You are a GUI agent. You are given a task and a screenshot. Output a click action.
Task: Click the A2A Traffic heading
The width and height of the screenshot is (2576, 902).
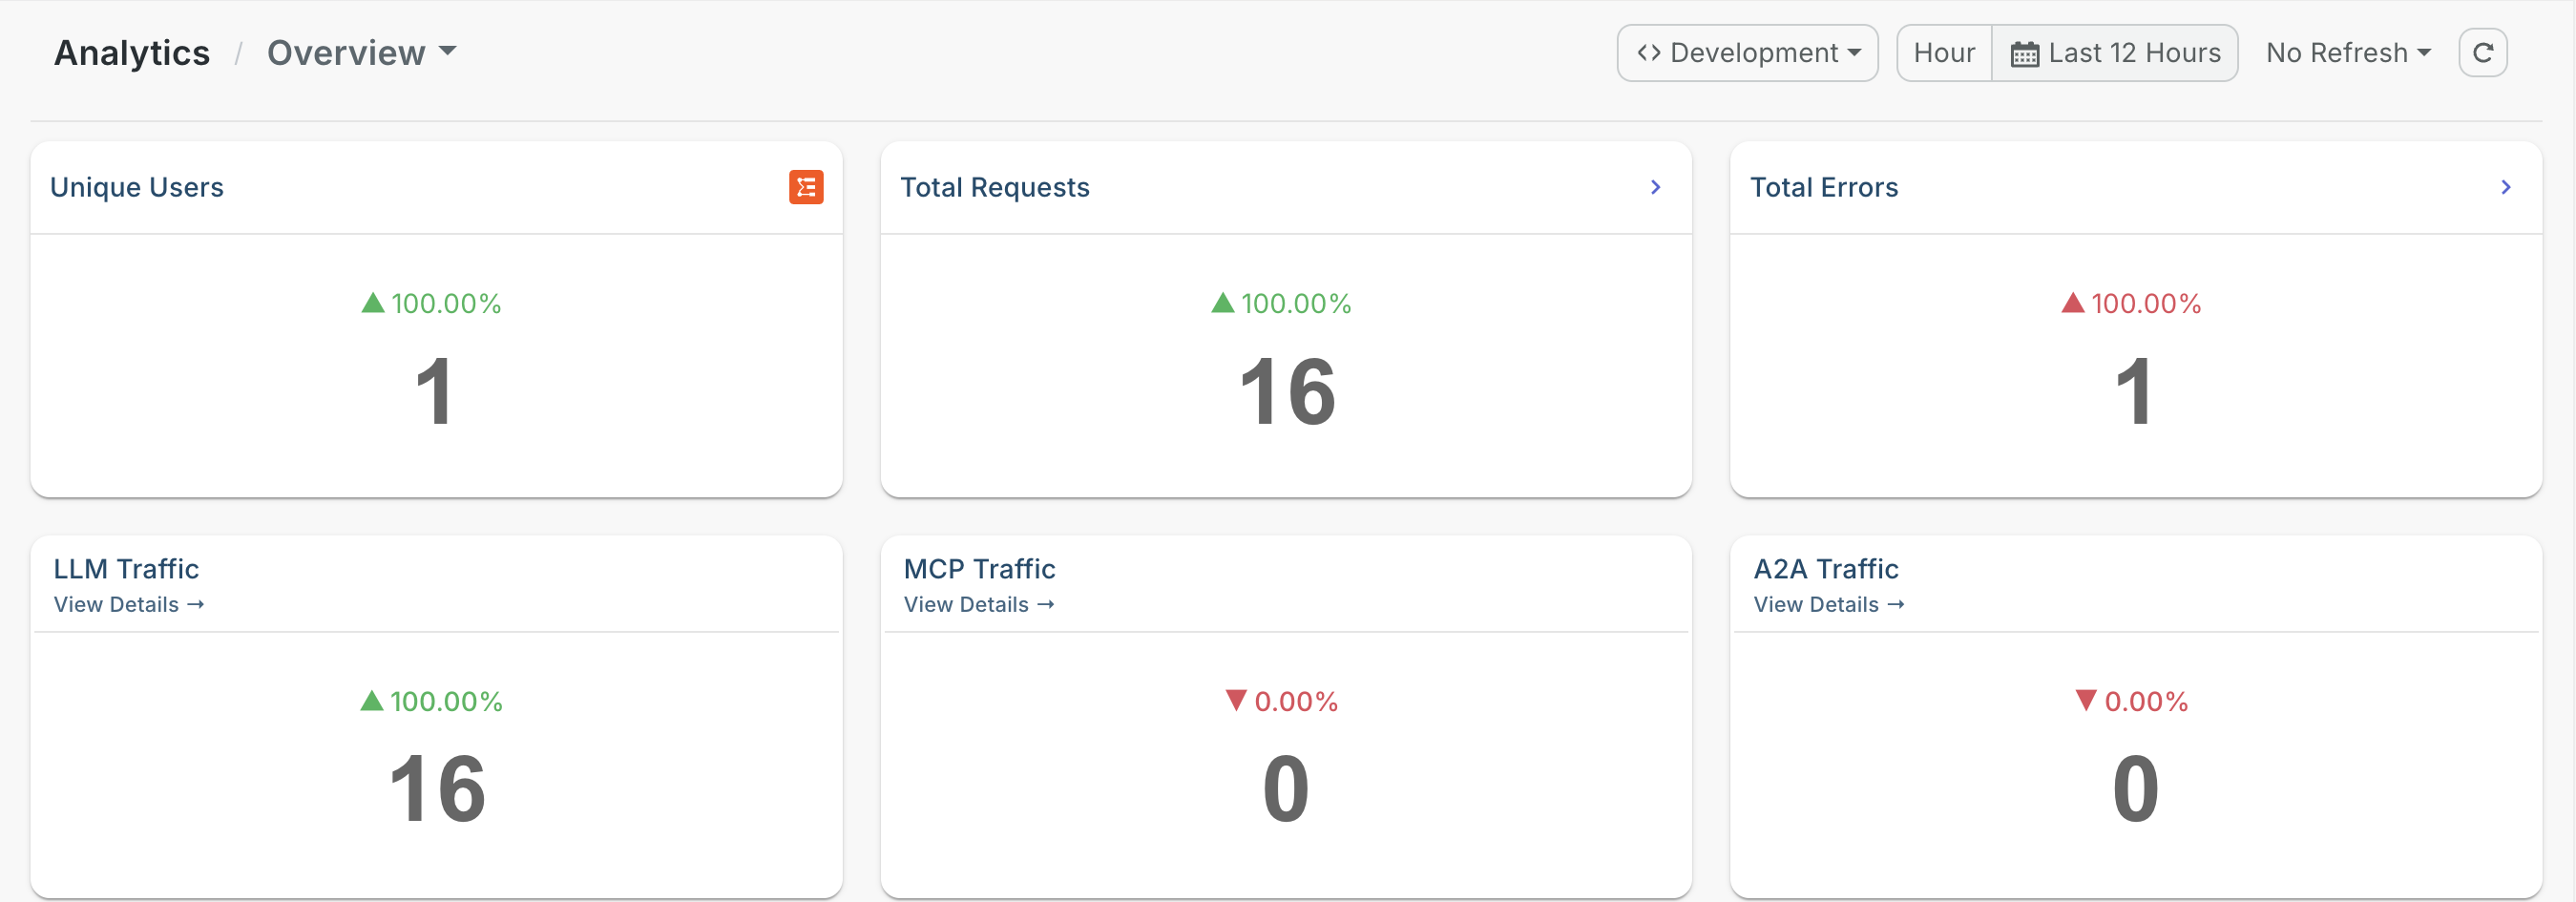[1826, 569]
